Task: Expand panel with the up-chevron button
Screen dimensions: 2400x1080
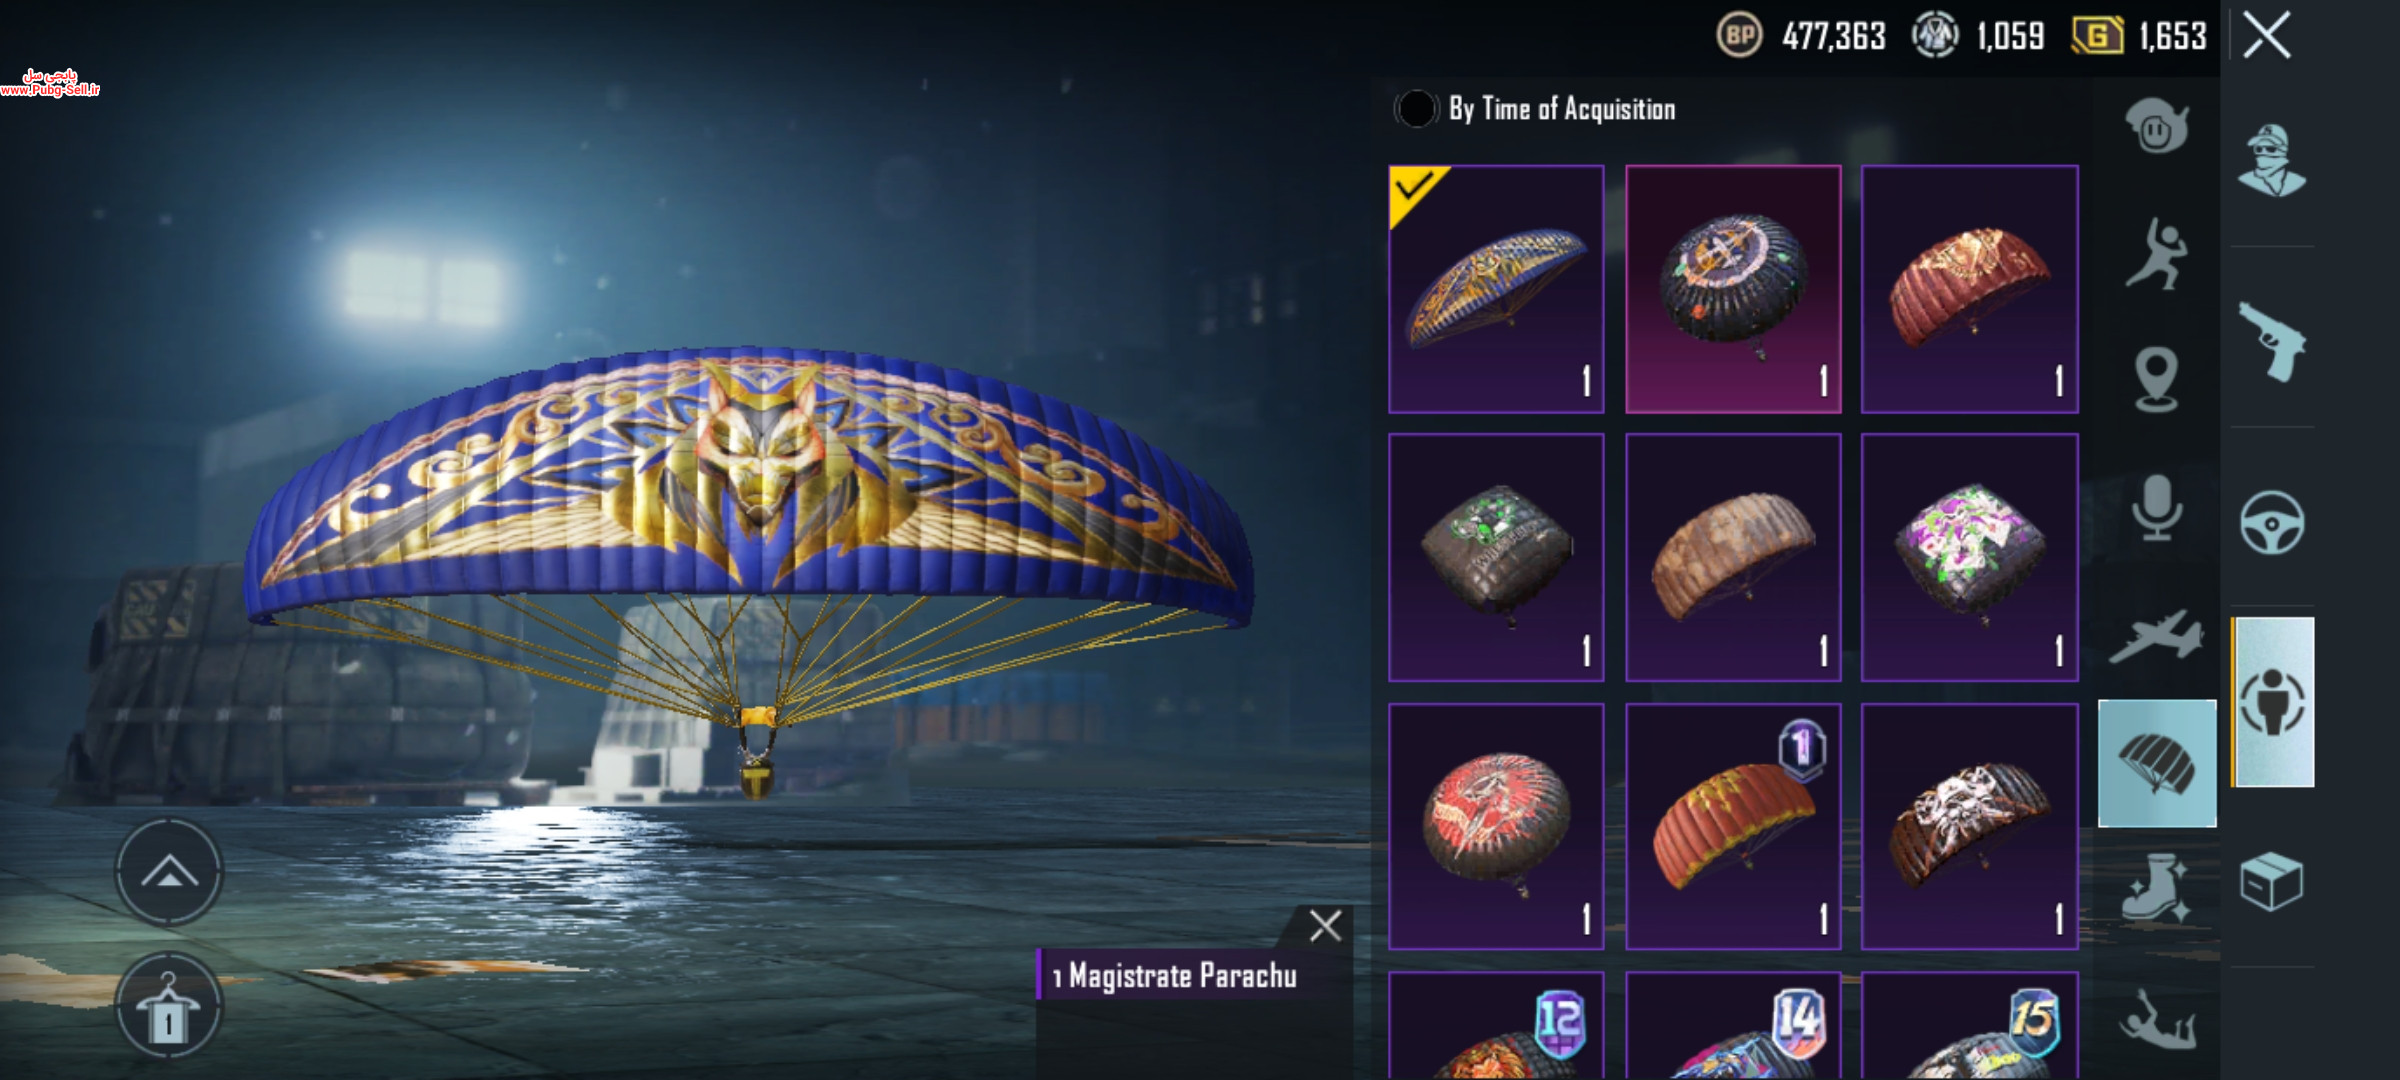Action: point(168,872)
